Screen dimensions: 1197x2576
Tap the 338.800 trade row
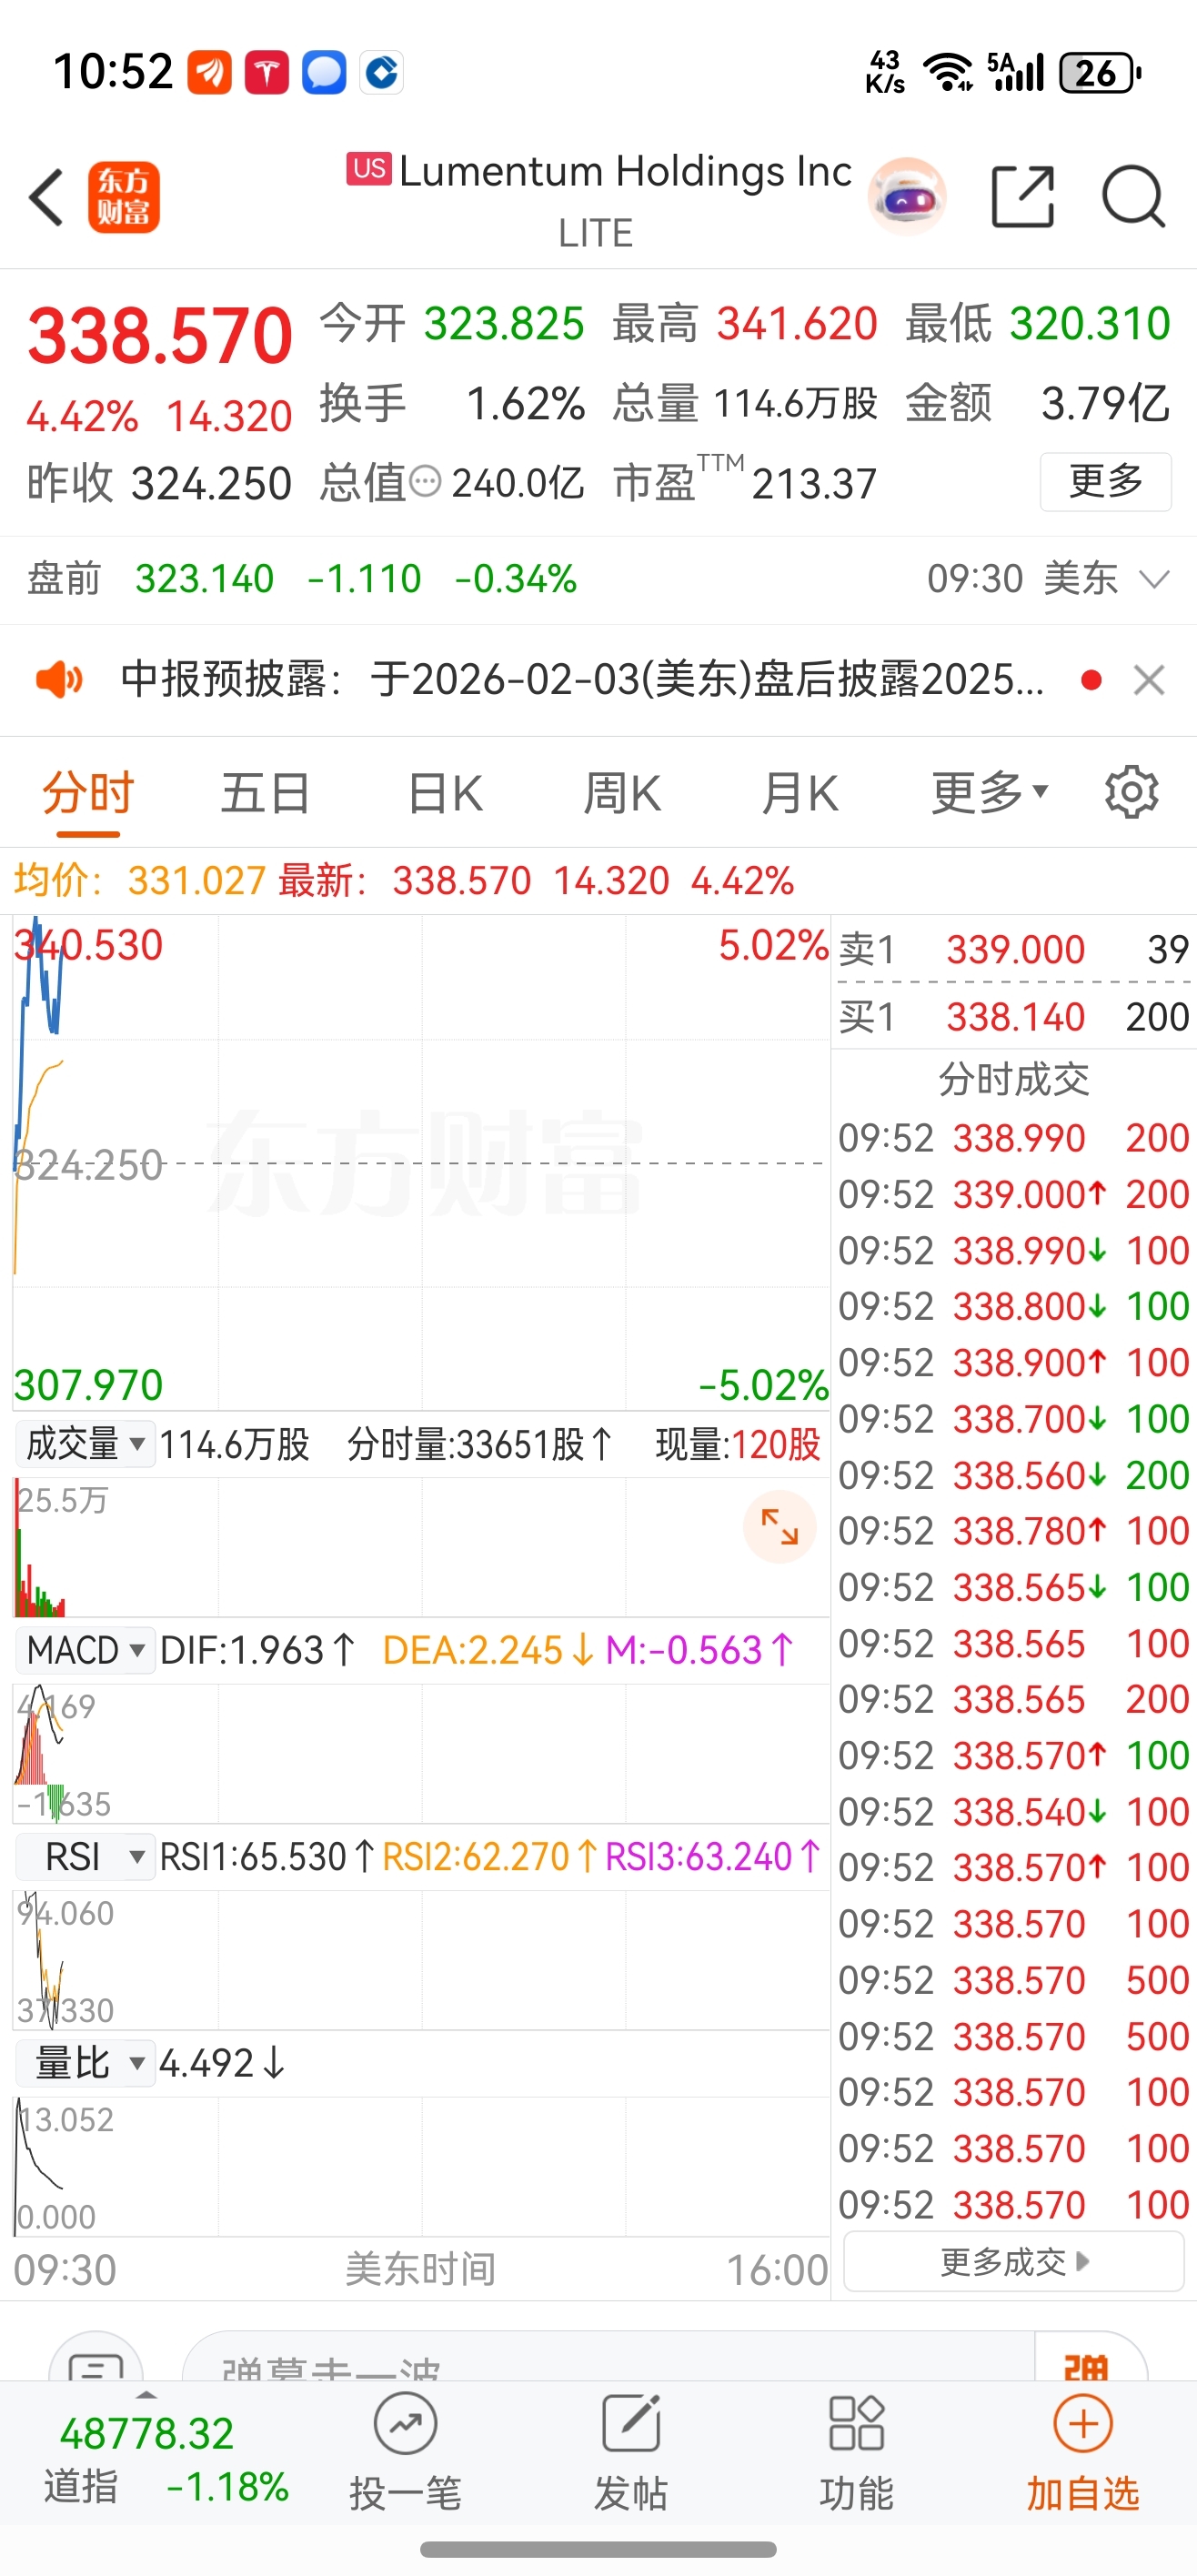1014,1306
